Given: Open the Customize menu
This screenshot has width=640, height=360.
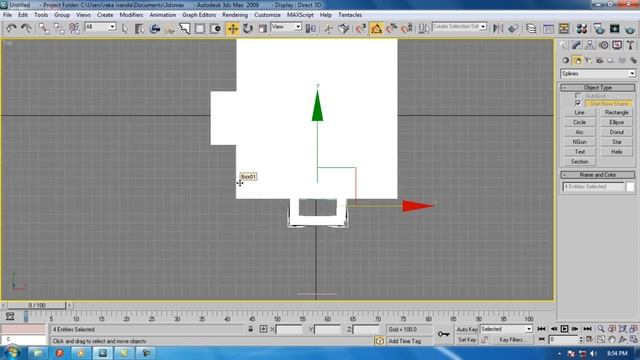Looking at the screenshot, I should click(x=267, y=15).
